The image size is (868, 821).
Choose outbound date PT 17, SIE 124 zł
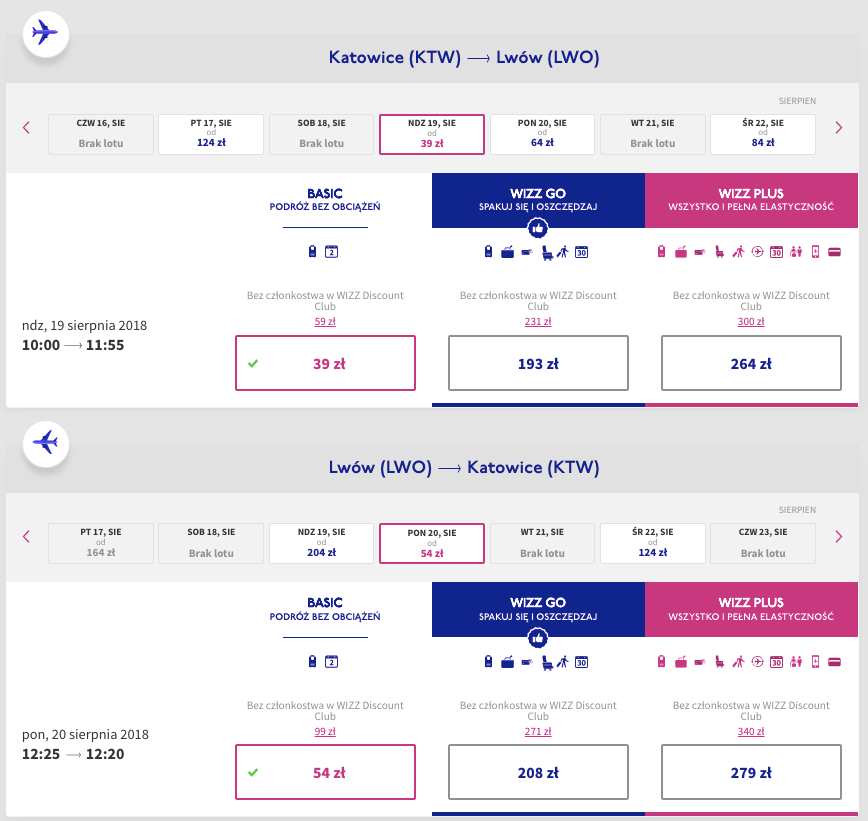pyautogui.click(x=211, y=134)
